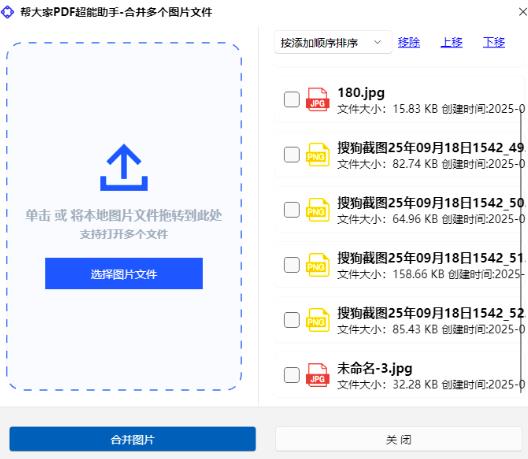This screenshot has height=459, width=528.
Task: Enable the checkbox for 搜狗截图 1542_52 file
Action: point(292,320)
